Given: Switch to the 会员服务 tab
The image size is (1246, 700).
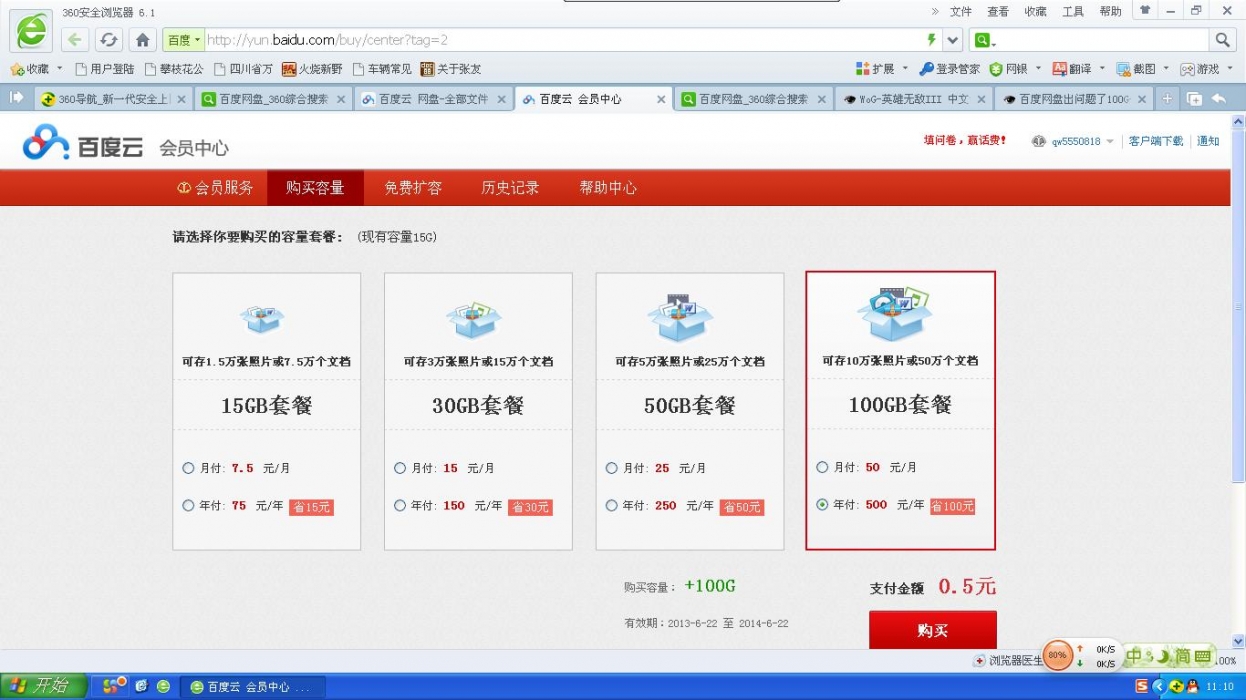Looking at the screenshot, I should [215, 187].
